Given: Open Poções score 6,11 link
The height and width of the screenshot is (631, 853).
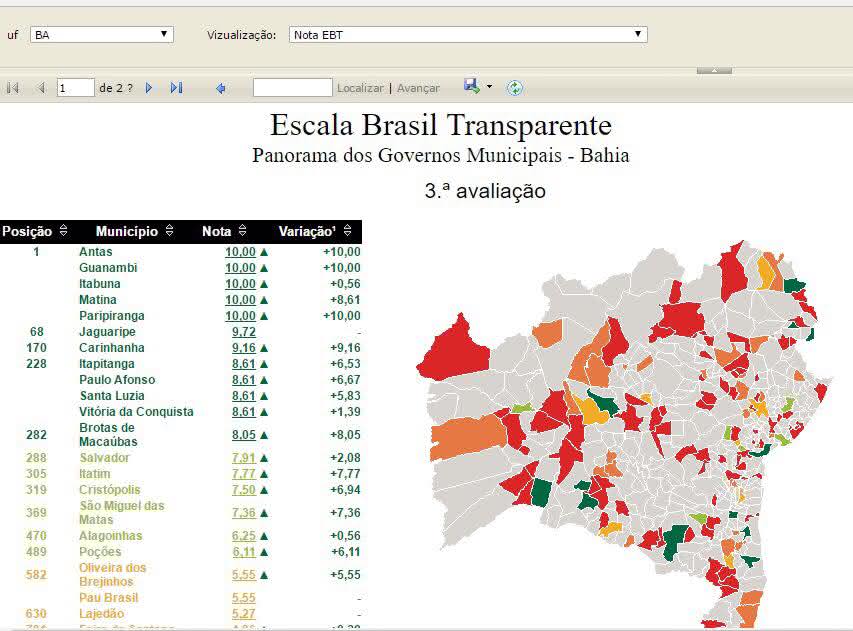Looking at the screenshot, I should 244,552.
